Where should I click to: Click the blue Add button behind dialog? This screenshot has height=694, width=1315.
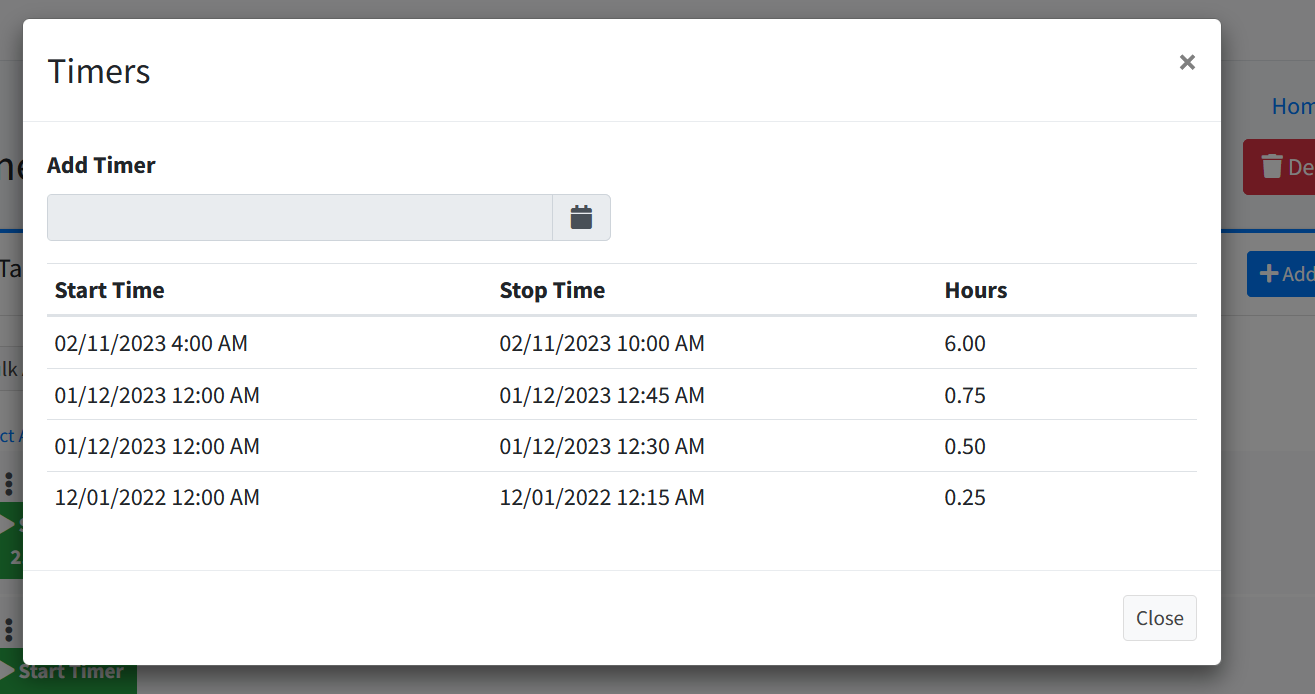click(x=1281, y=274)
